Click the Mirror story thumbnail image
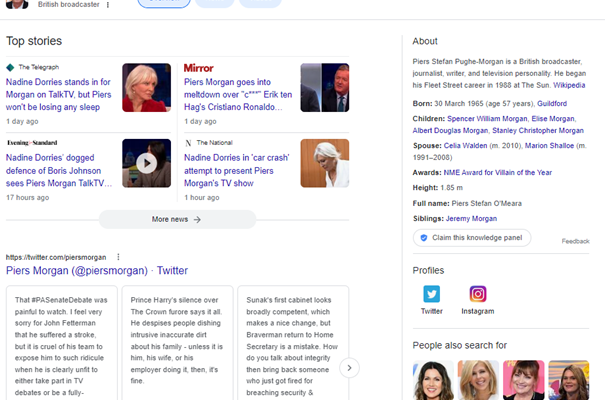Screen dimensions: 605x400 (325, 88)
